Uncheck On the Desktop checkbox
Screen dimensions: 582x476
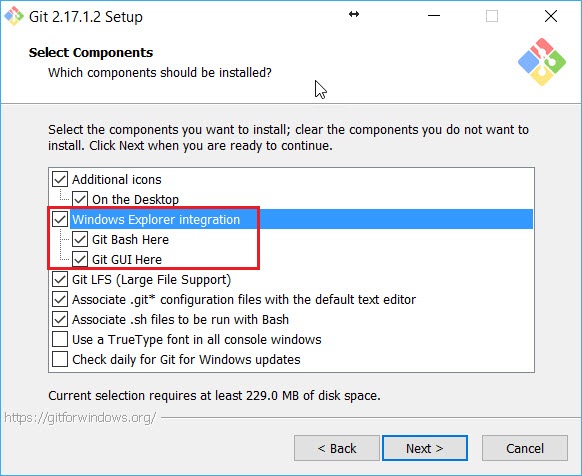point(80,199)
